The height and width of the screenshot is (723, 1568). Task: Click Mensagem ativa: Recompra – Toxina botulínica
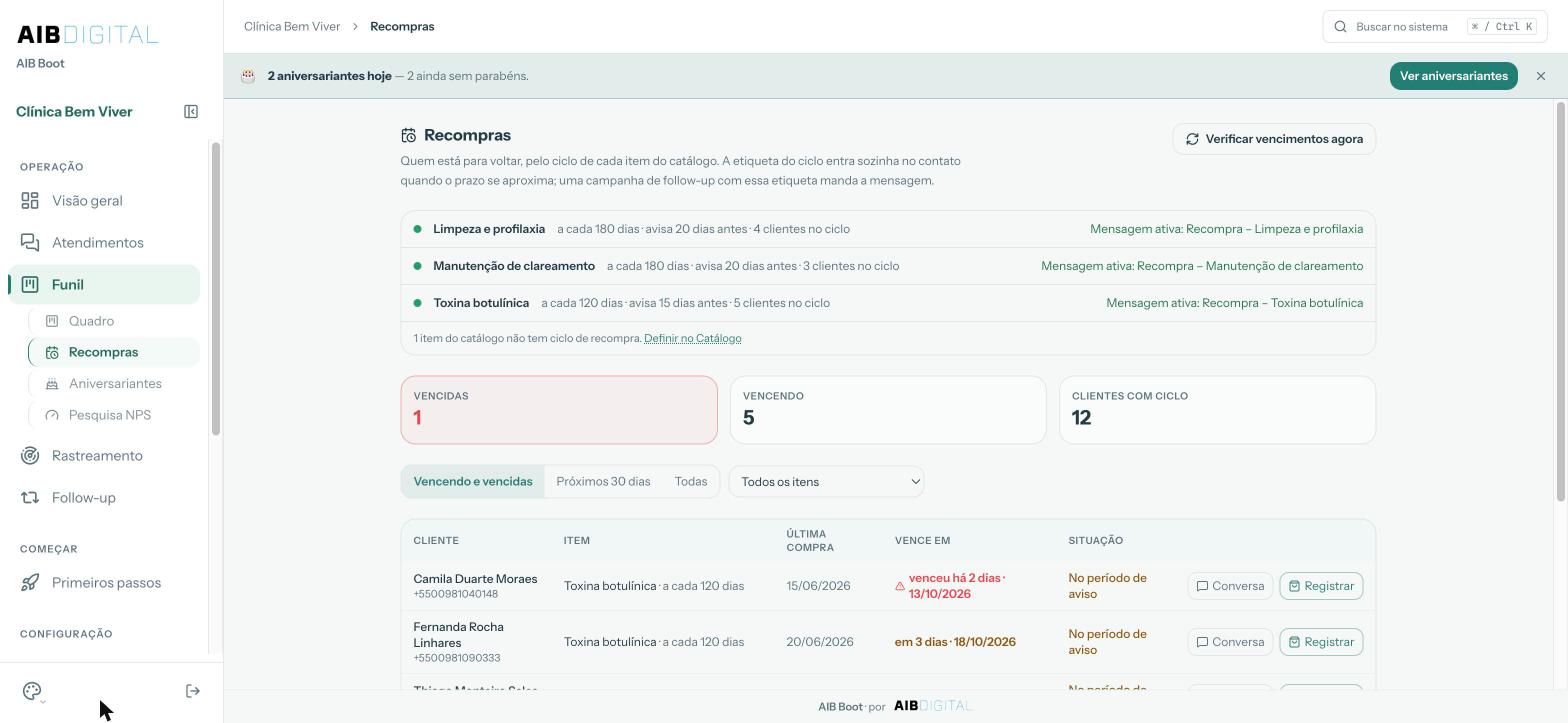(1234, 303)
